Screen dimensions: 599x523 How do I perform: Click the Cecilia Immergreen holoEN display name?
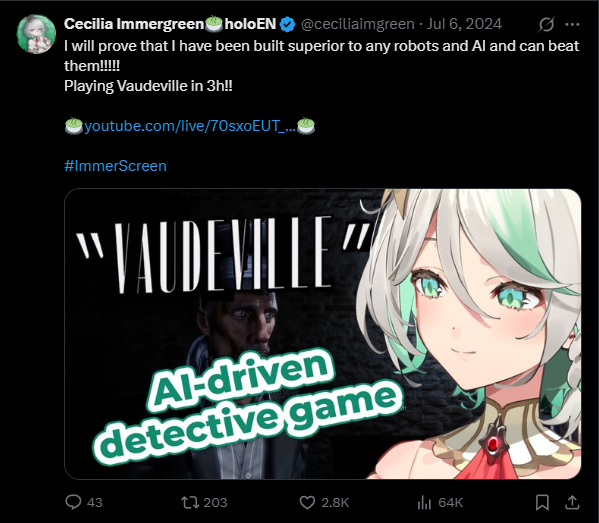(170, 24)
